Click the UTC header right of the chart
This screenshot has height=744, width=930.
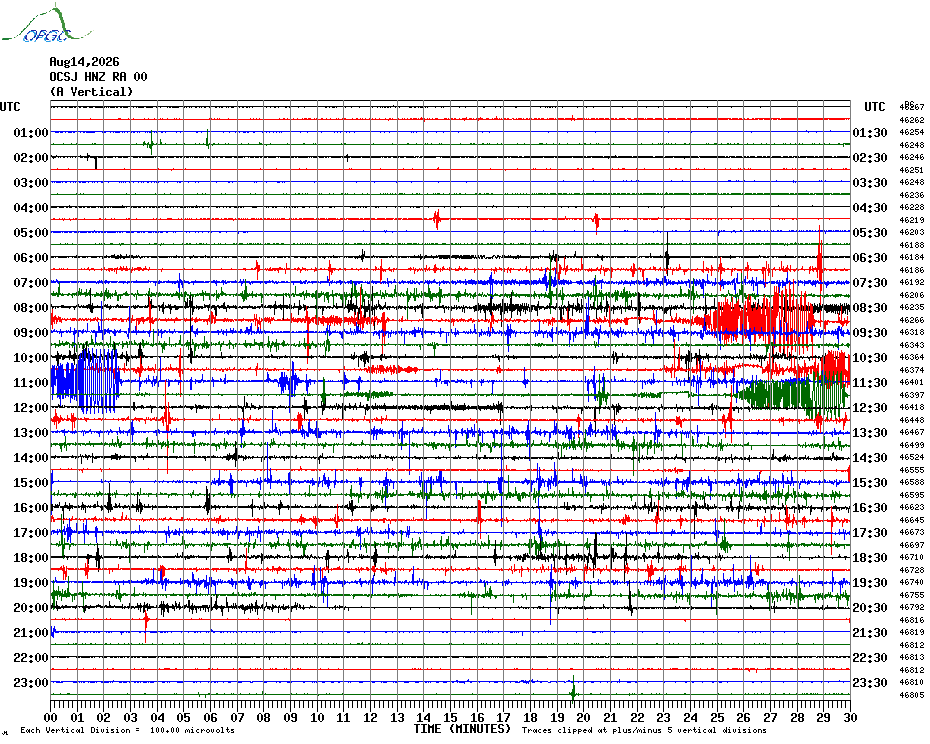click(874, 107)
